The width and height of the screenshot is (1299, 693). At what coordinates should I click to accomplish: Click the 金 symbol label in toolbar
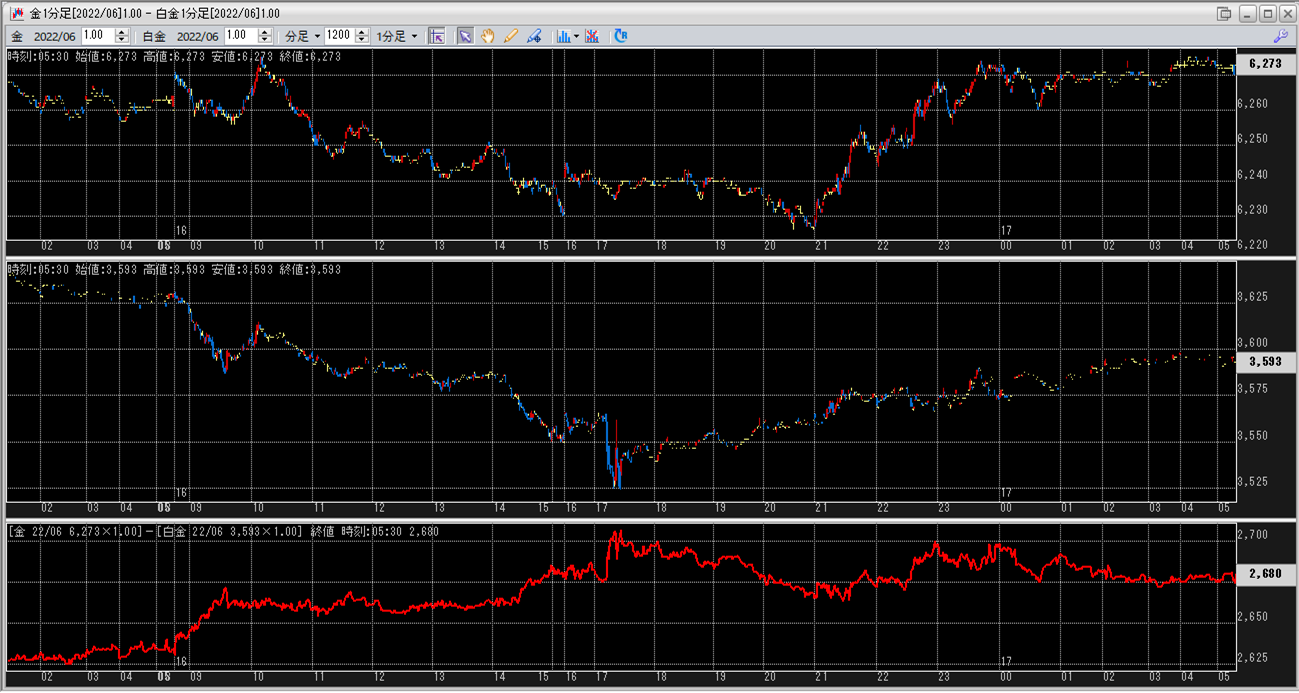point(18,36)
